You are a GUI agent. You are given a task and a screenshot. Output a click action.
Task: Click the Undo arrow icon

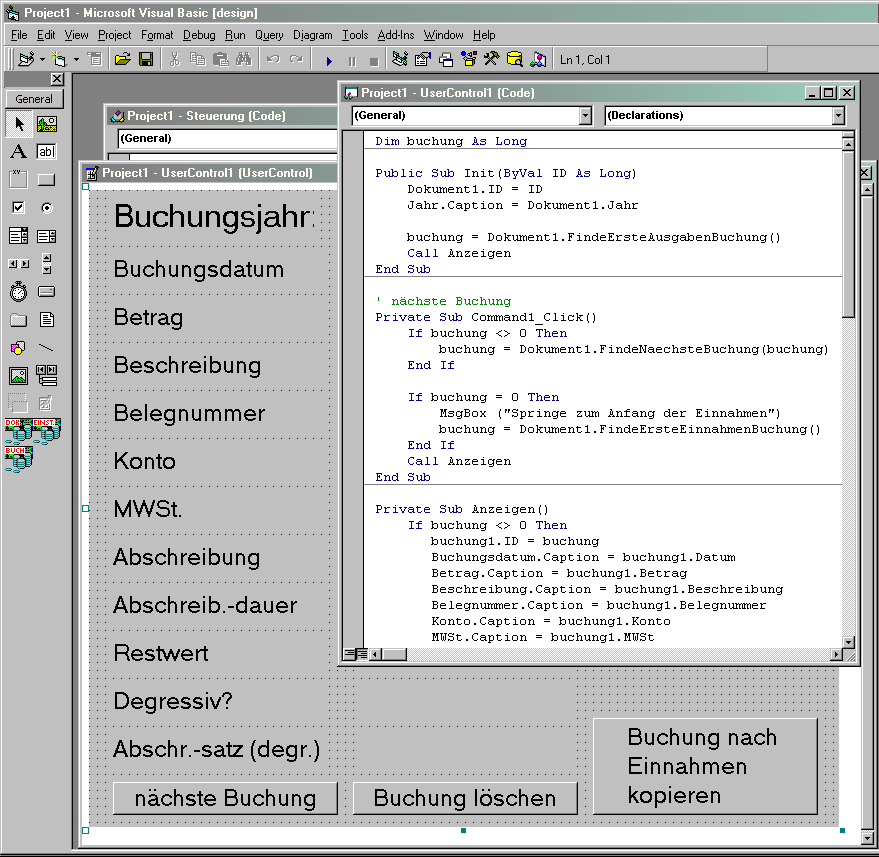pos(273,59)
